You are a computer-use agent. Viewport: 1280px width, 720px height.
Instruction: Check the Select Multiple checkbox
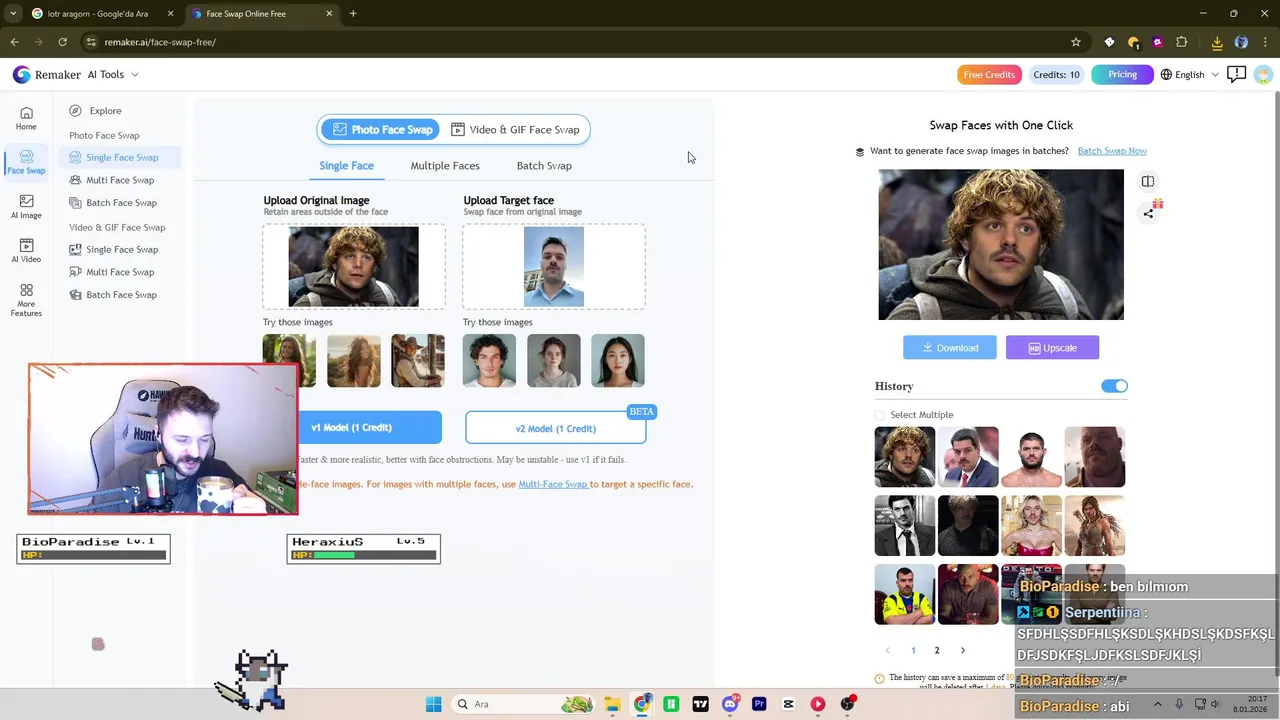[880, 415]
